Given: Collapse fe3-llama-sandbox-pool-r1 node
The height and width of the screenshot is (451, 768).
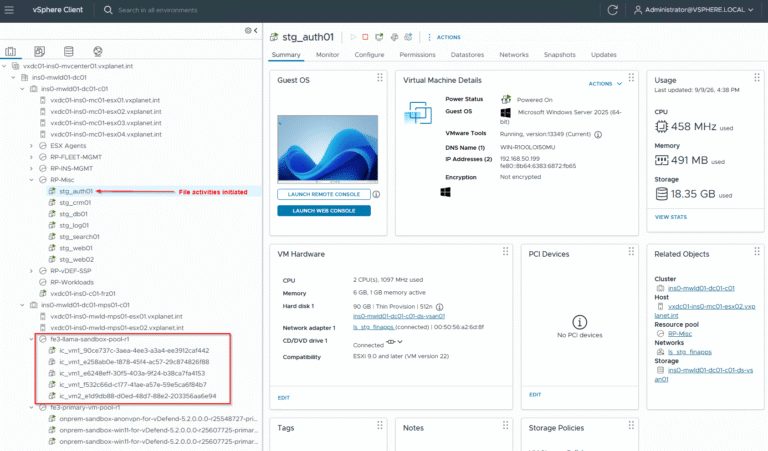Looking at the screenshot, I should pos(31,339).
